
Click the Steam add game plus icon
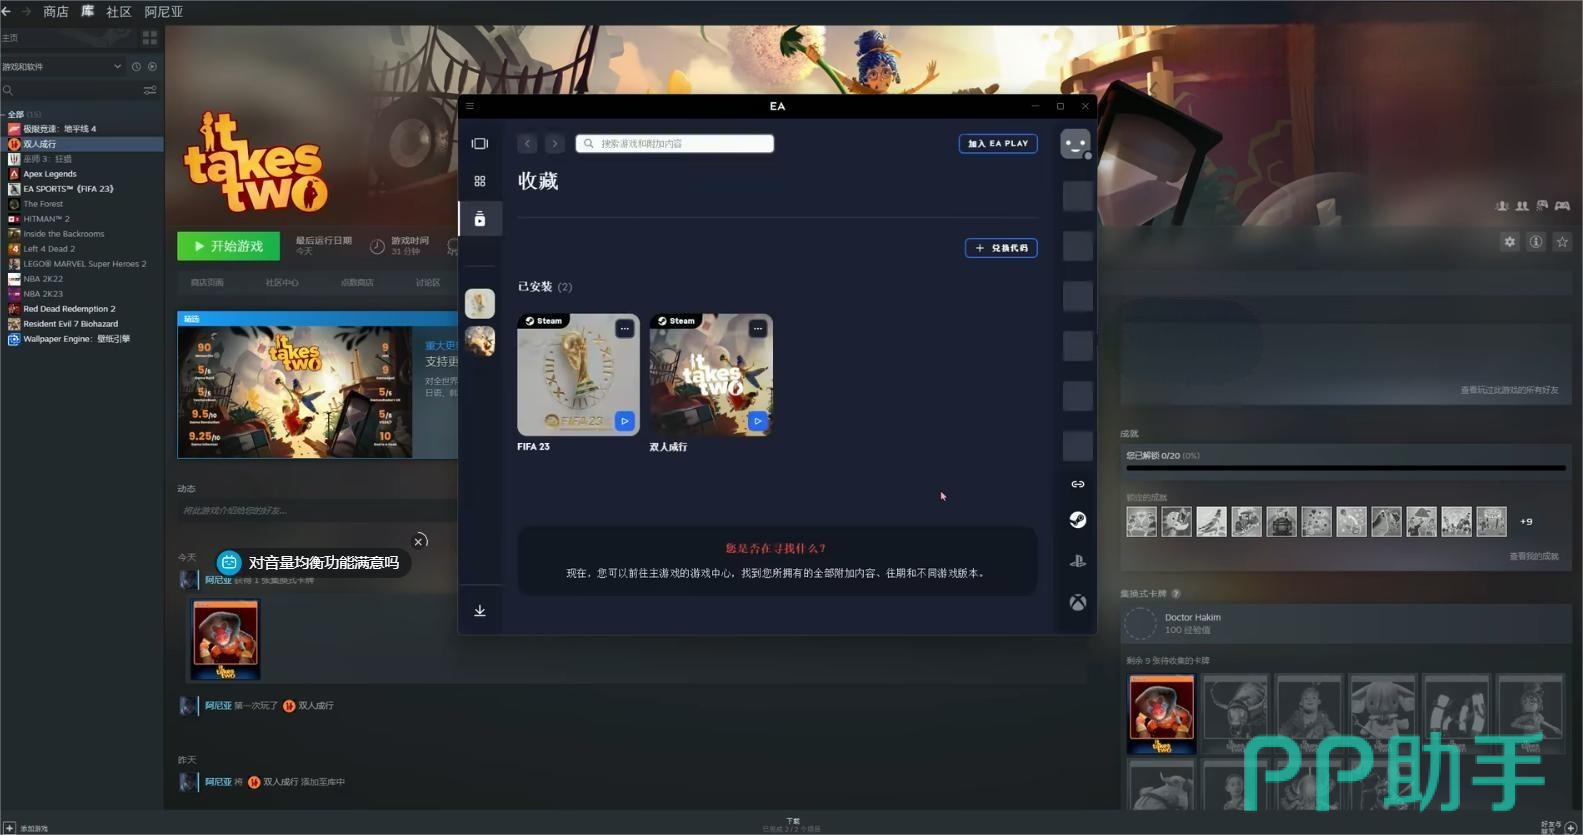point(9,828)
